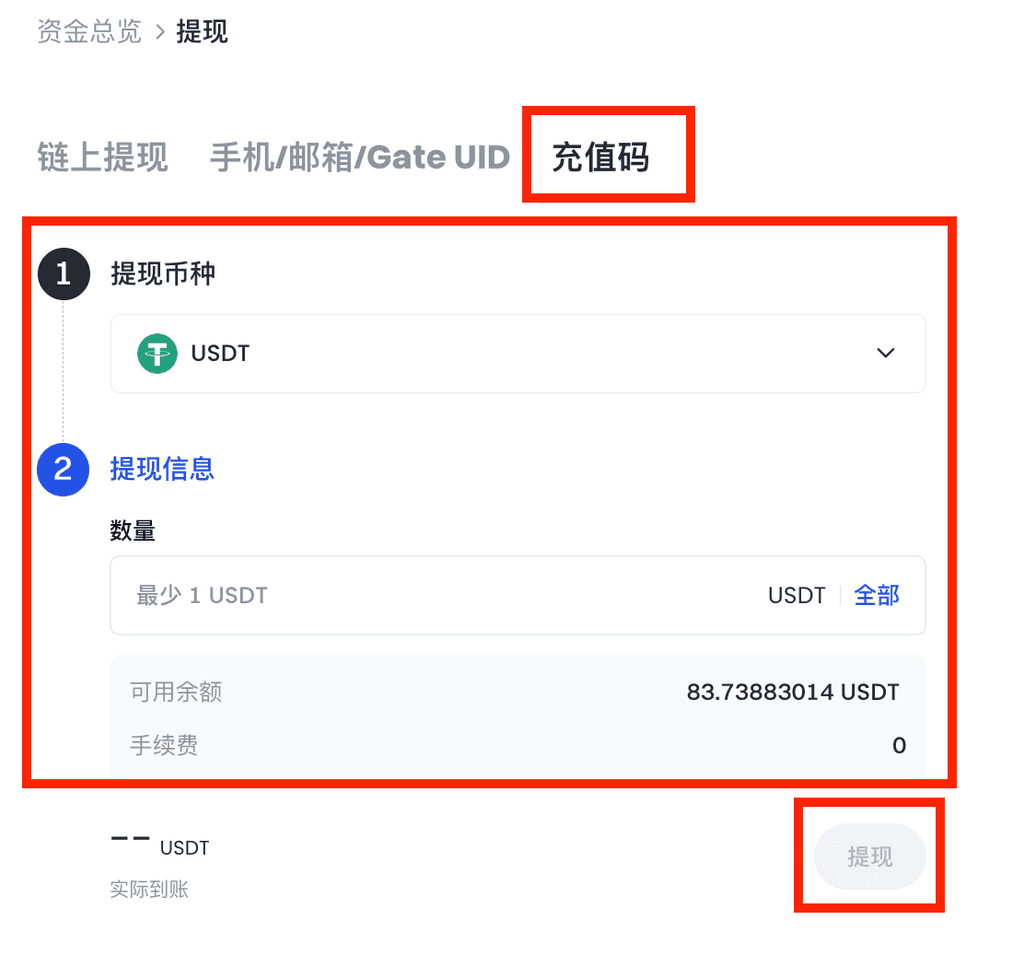Image resolution: width=1024 pixels, height=967 pixels.
Task: Switch to the 链上提现 tab
Action: pos(103,157)
